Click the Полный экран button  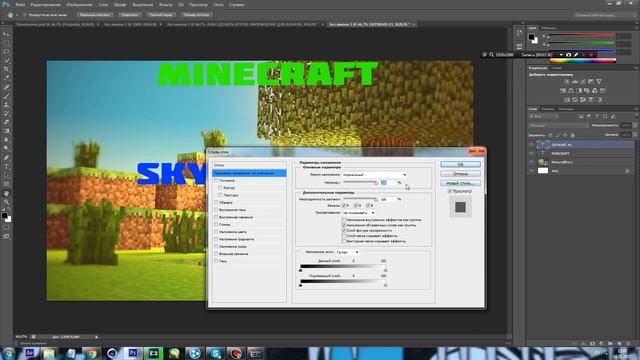161,15
